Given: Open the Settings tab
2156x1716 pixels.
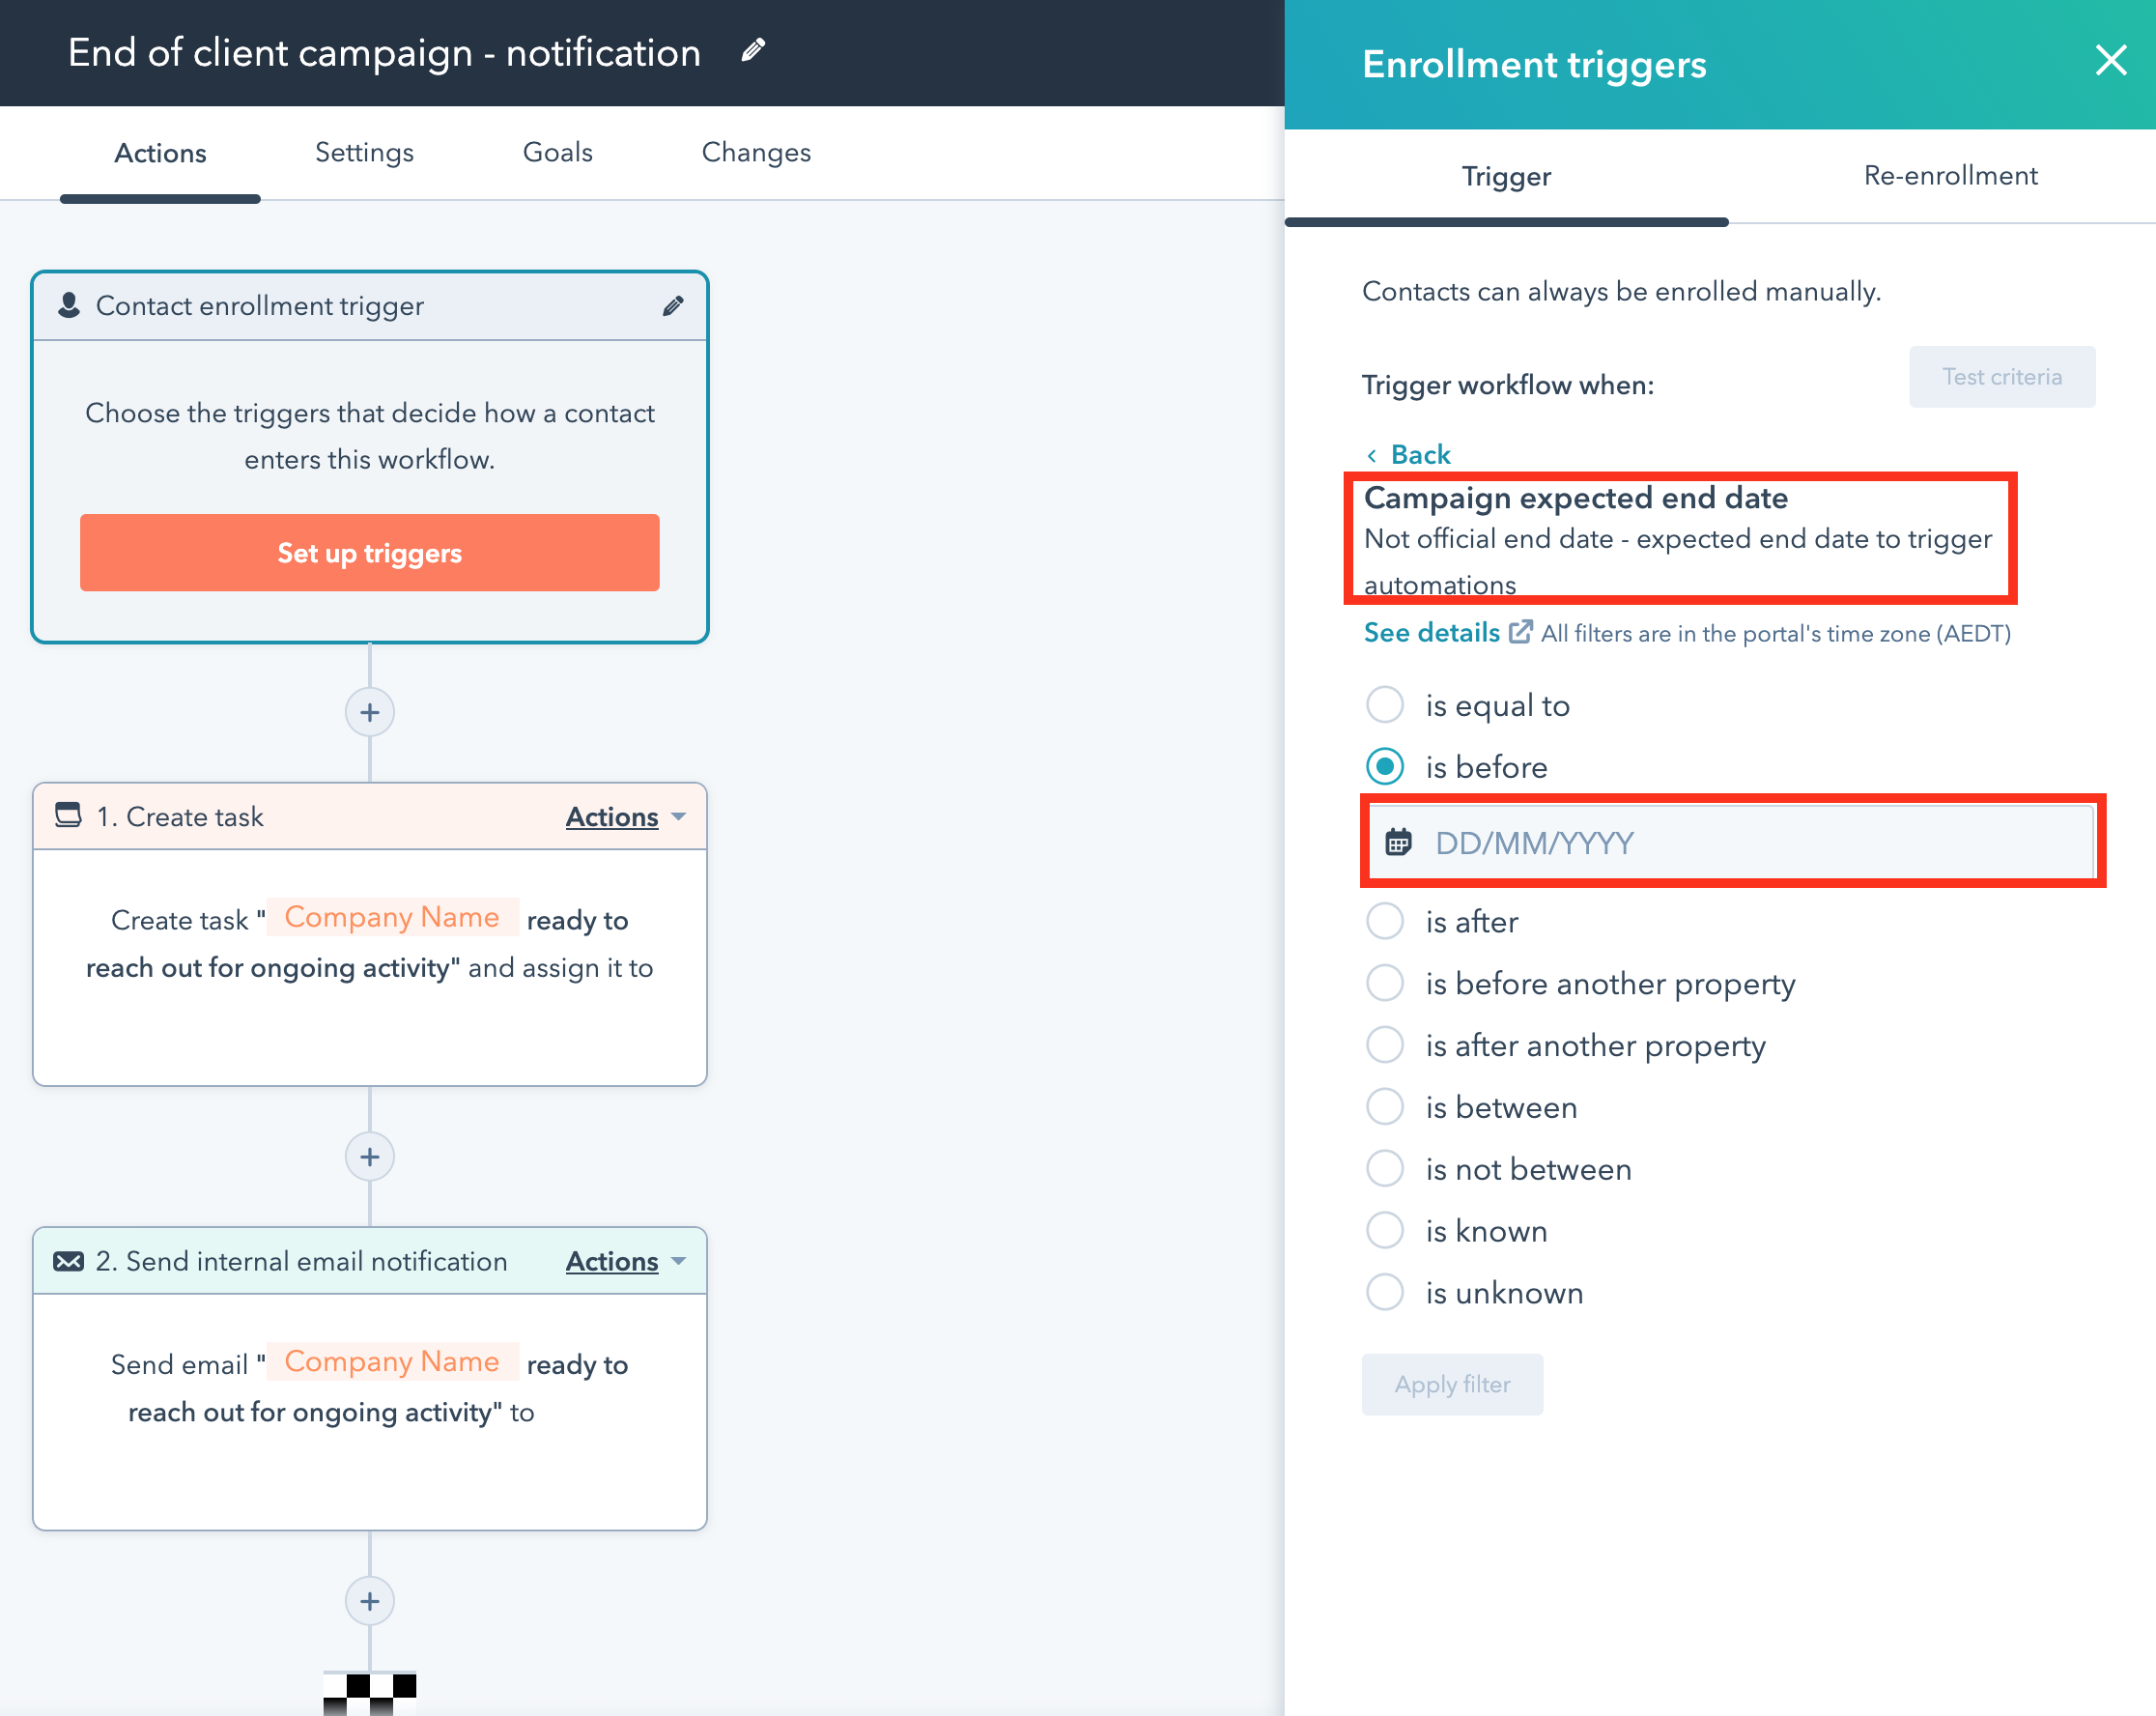Looking at the screenshot, I should point(364,152).
